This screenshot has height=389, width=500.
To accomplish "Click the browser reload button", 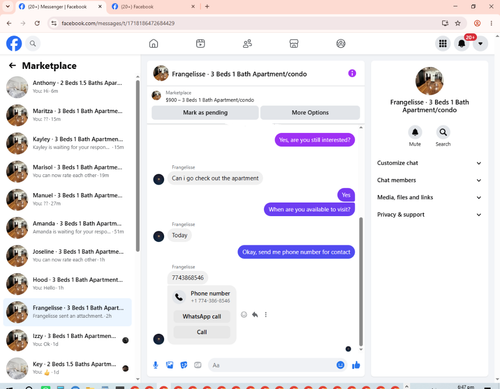I will (37, 23).
